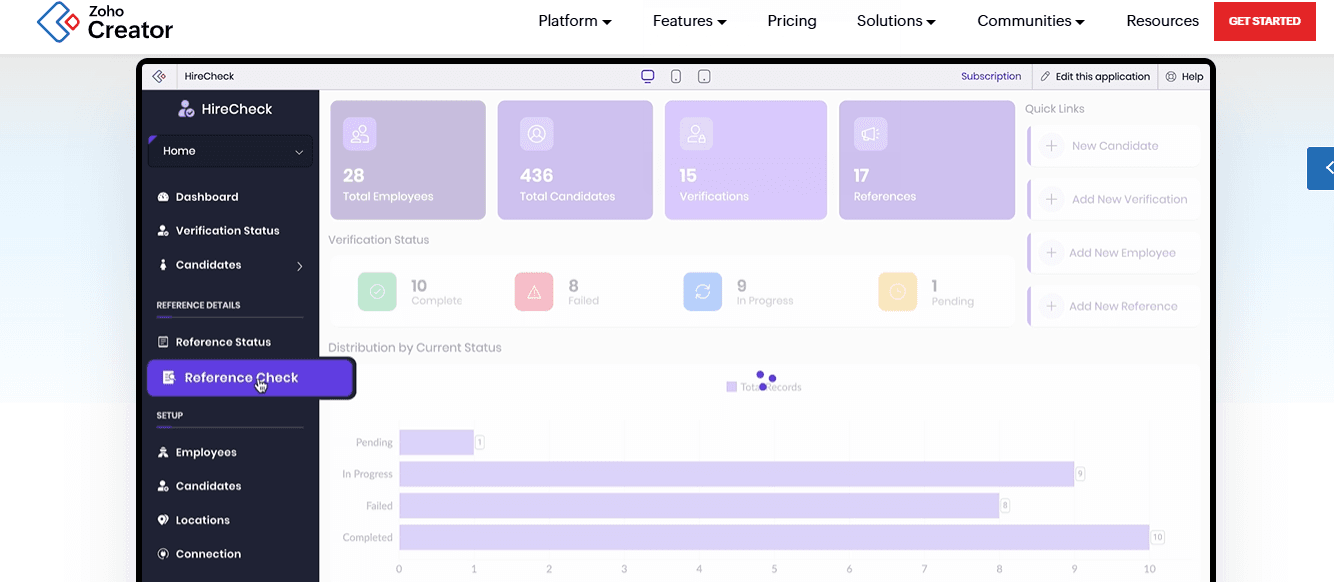Open Employees under Setup
The height and width of the screenshot is (582, 1334).
[206, 453]
